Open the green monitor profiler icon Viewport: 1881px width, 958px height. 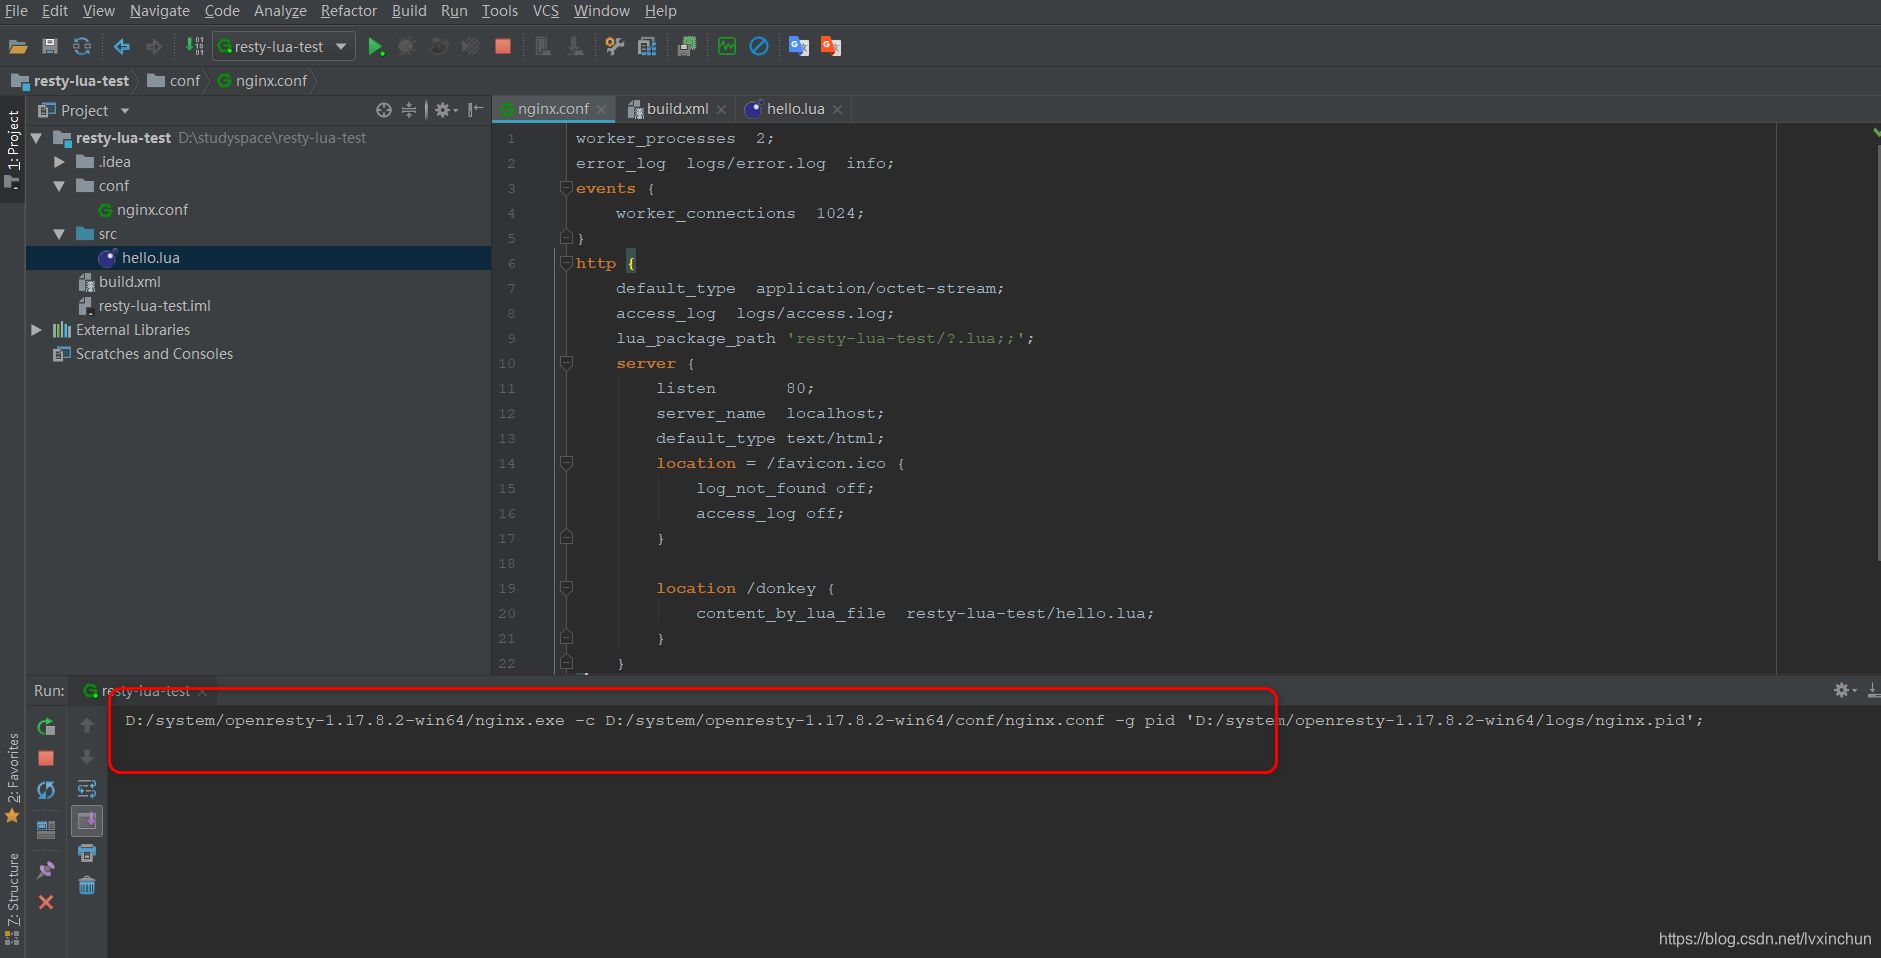coord(727,46)
